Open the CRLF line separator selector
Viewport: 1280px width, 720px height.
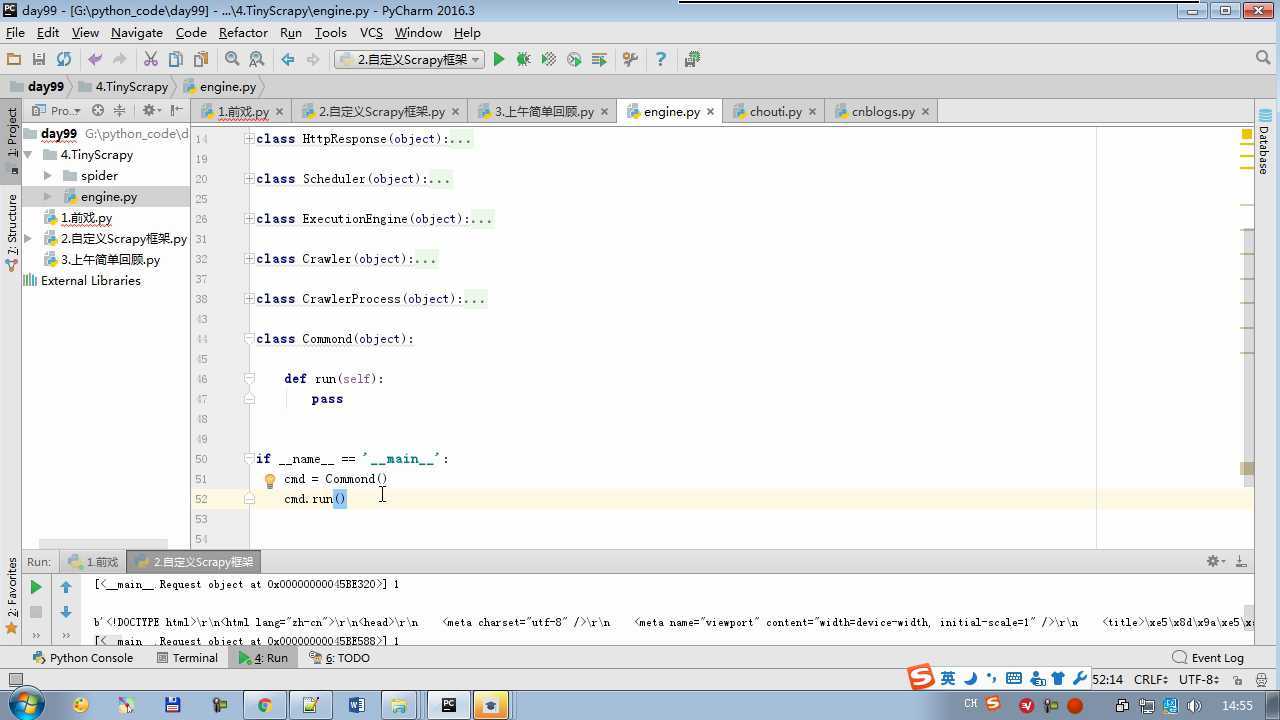1151,680
